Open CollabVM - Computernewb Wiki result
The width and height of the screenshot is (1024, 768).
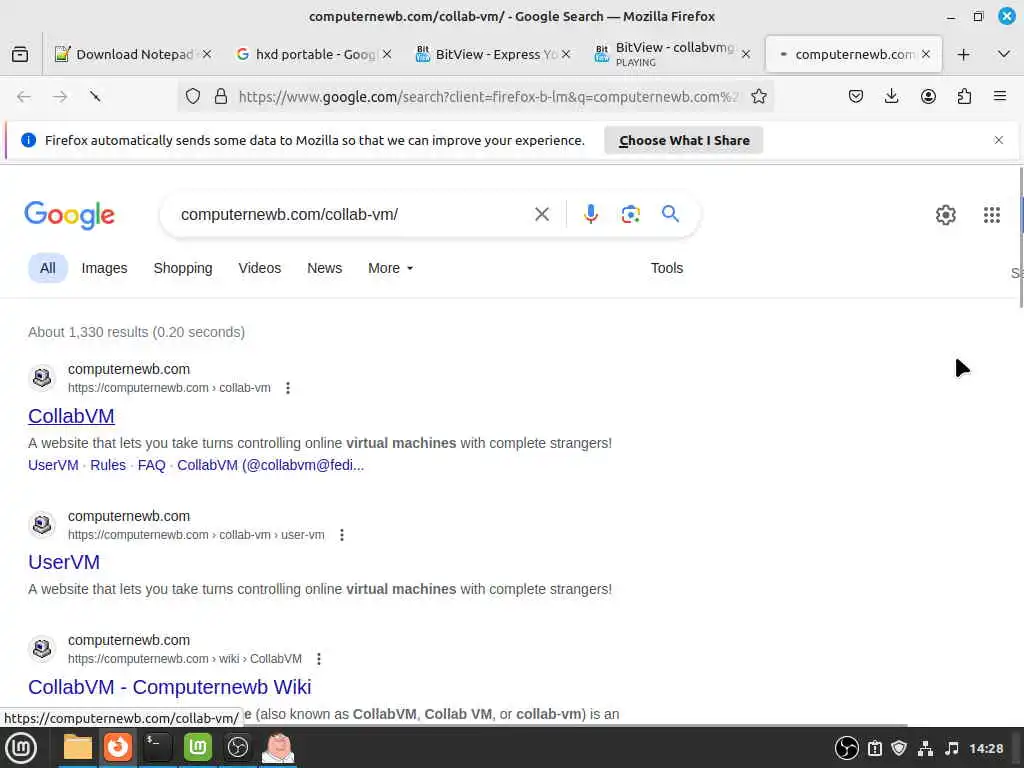pos(170,687)
